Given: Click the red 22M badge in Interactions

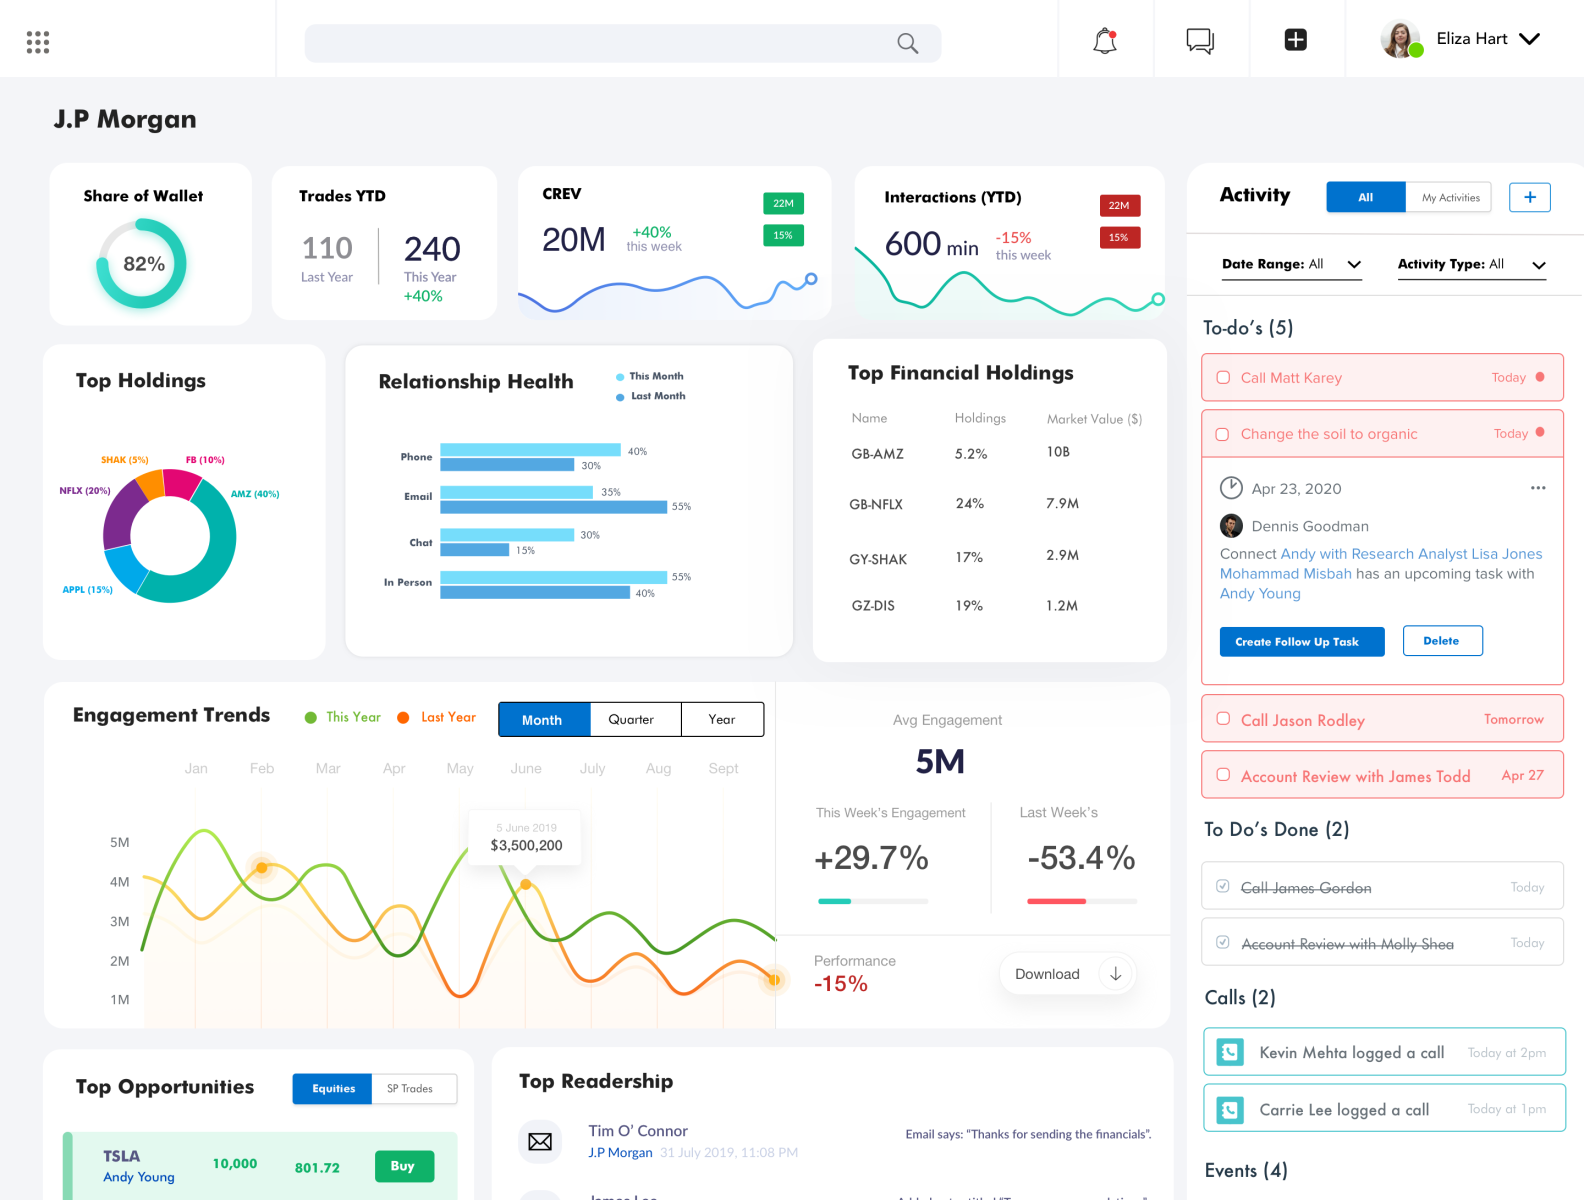Looking at the screenshot, I should 1120,205.
